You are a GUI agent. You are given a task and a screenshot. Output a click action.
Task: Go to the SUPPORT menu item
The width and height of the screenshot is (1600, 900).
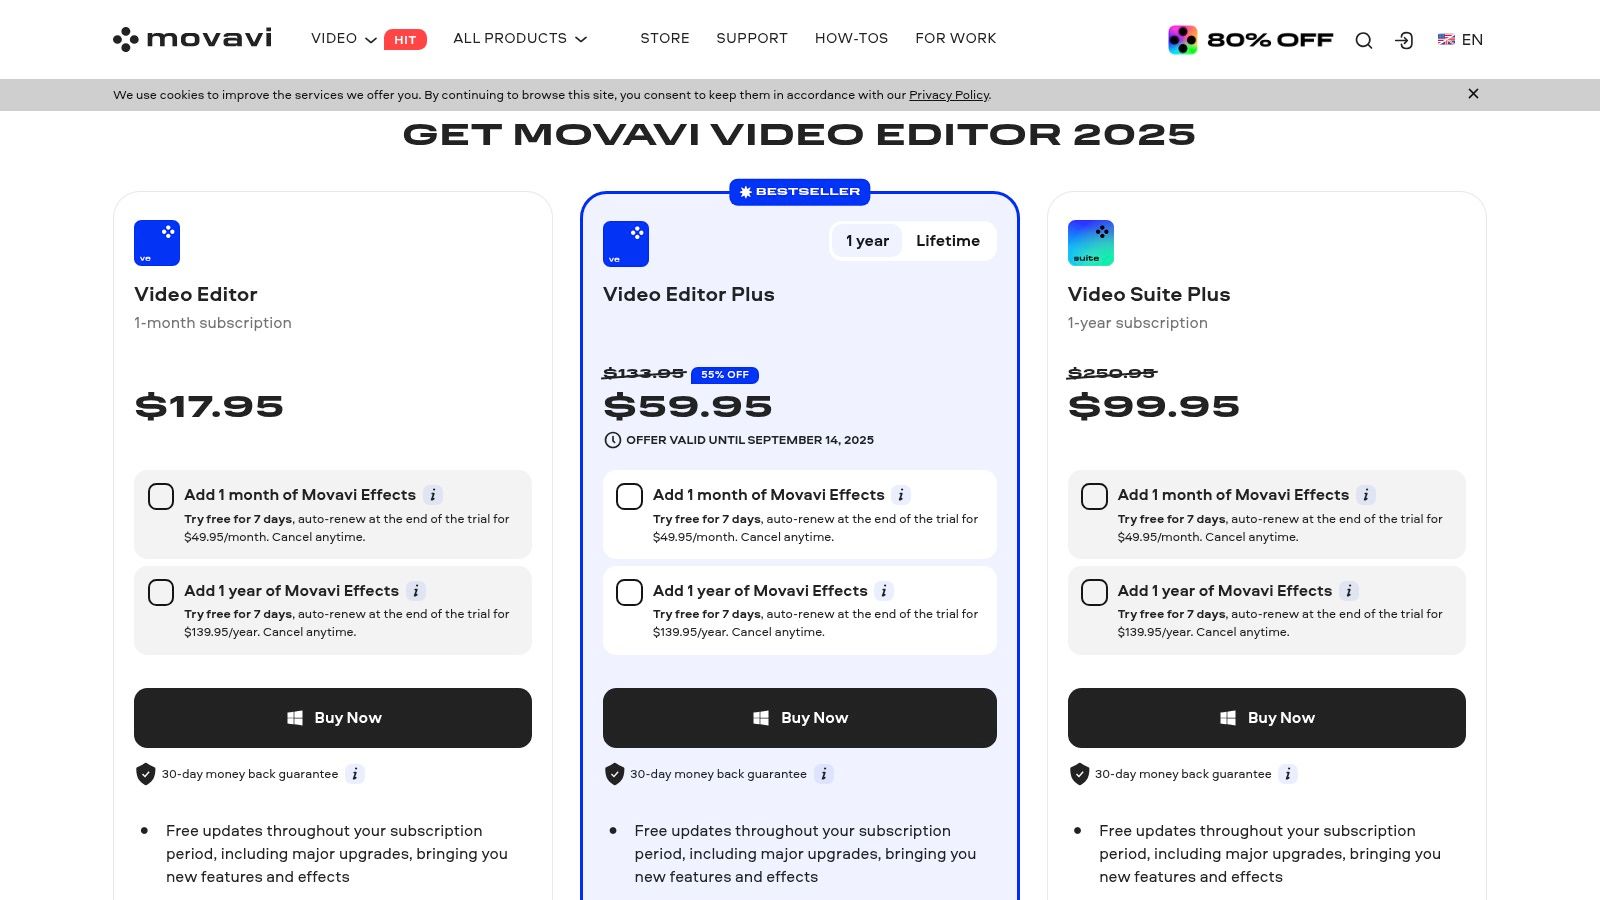click(x=752, y=38)
